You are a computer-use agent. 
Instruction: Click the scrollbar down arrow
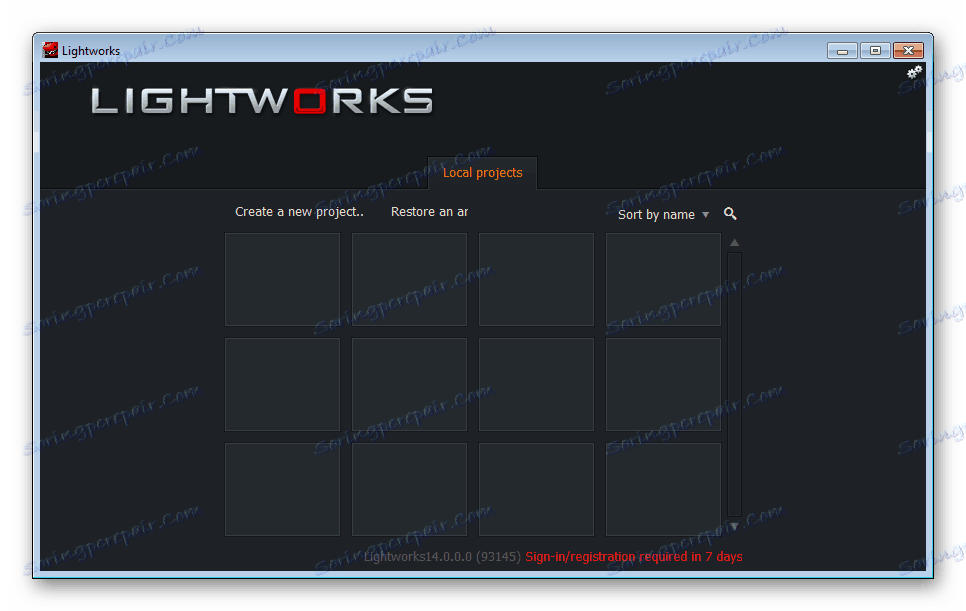pyautogui.click(x=734, y=526)
